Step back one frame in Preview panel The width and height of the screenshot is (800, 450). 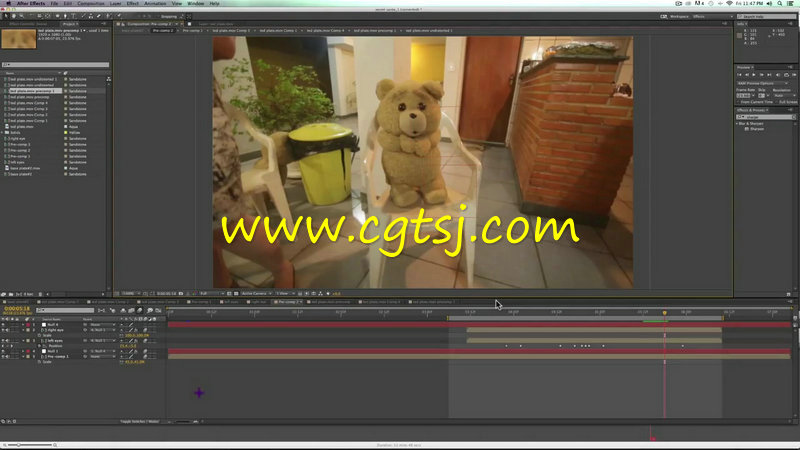pos(747,75)
